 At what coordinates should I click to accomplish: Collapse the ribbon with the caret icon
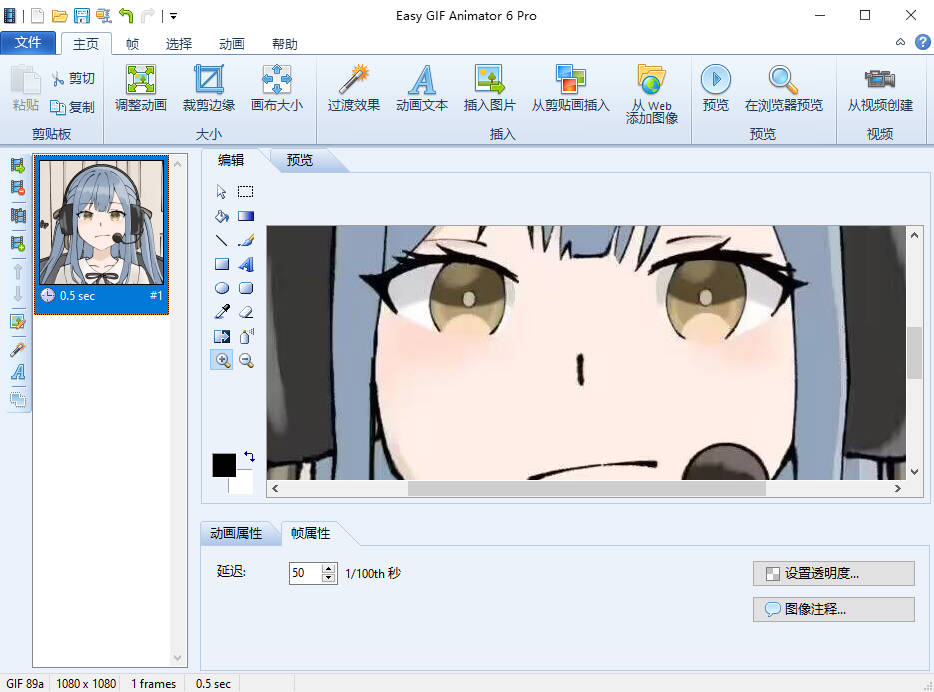[x=900, y=42]
